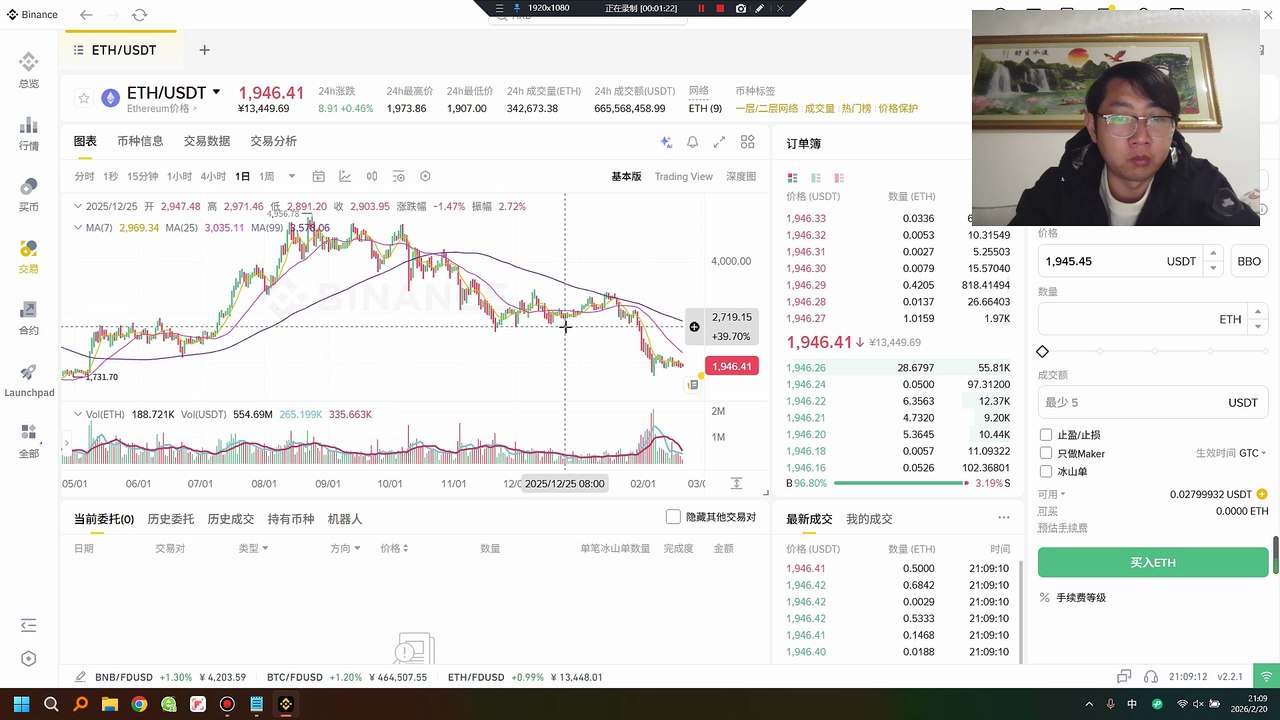Open the 持有币种 holdings tab
The width and height of the screenshot is (1280, 720).
click(291, 519)
